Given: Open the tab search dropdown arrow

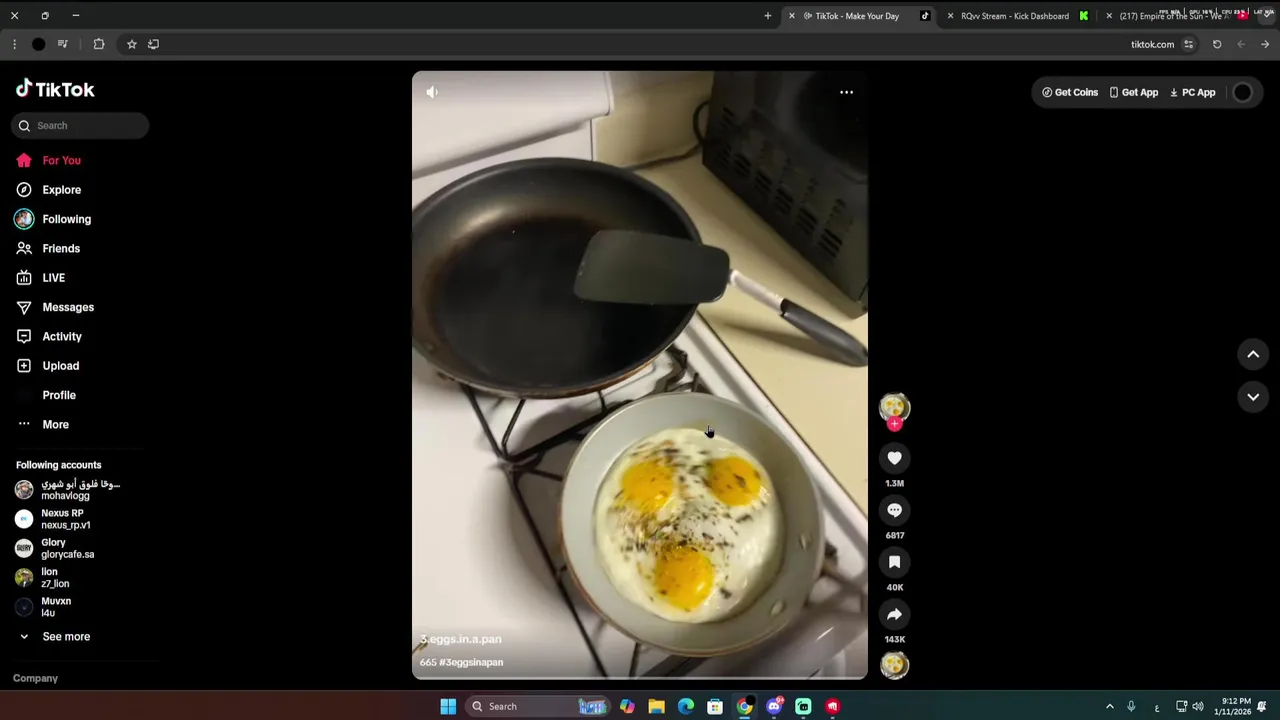Looking at the screenshot, I should (1267, 15).
